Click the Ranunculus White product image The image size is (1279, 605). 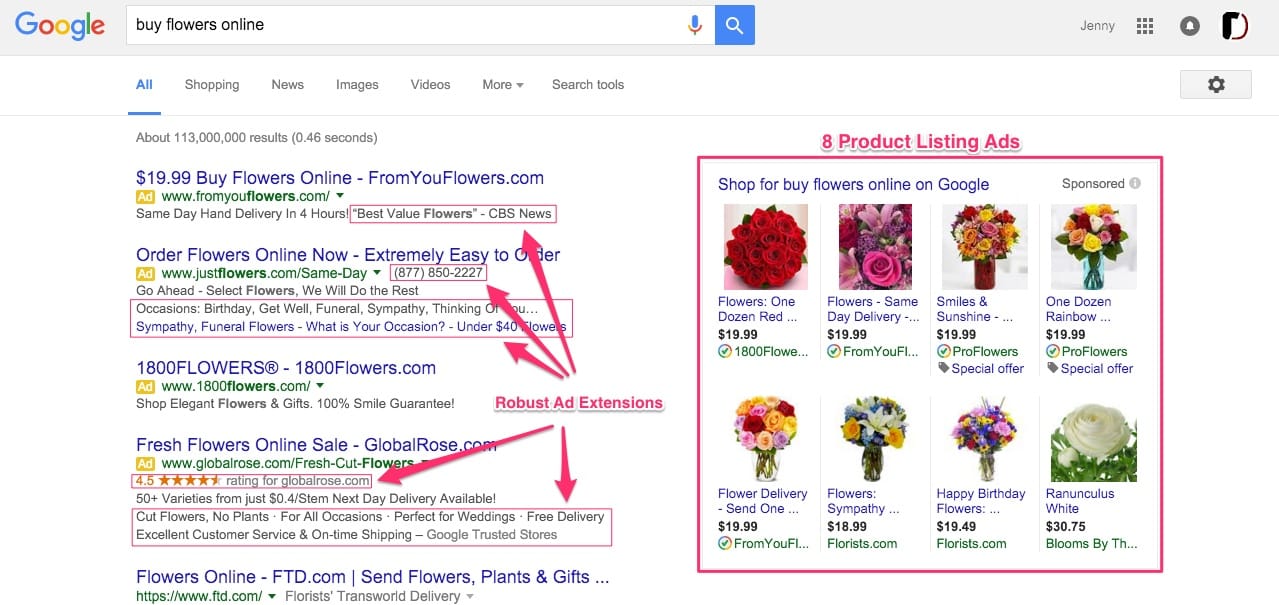1093,439
